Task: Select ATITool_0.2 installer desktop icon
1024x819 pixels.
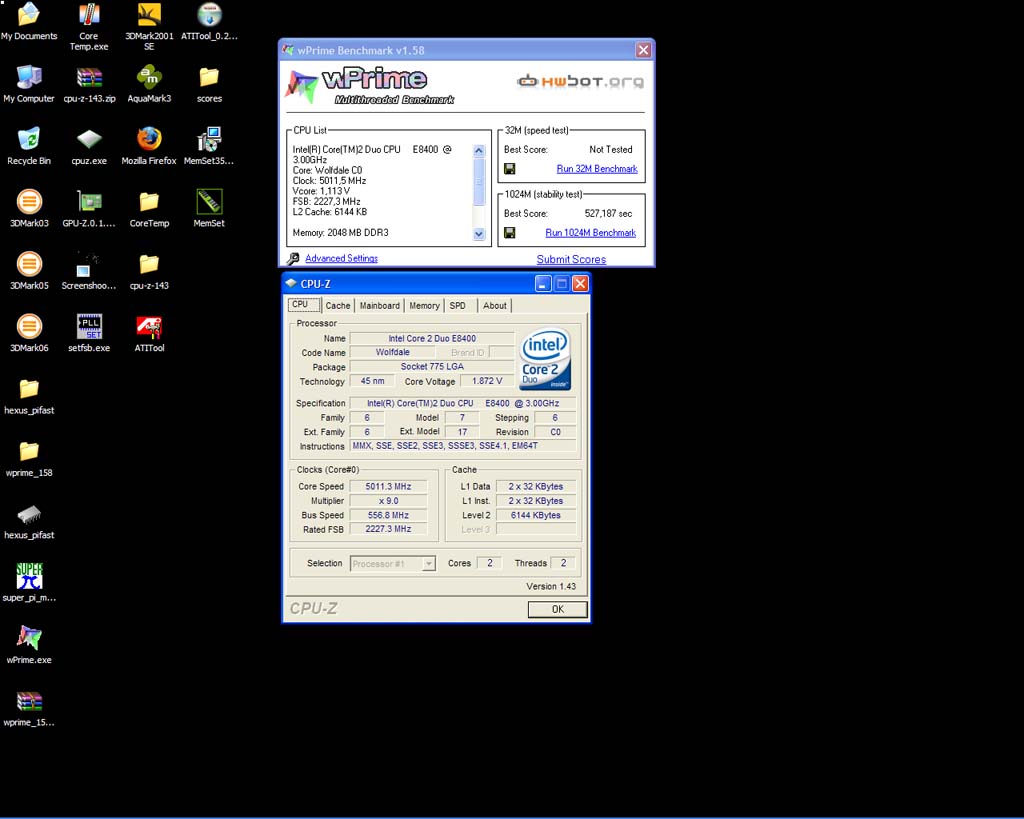Action: click(209, 21)
